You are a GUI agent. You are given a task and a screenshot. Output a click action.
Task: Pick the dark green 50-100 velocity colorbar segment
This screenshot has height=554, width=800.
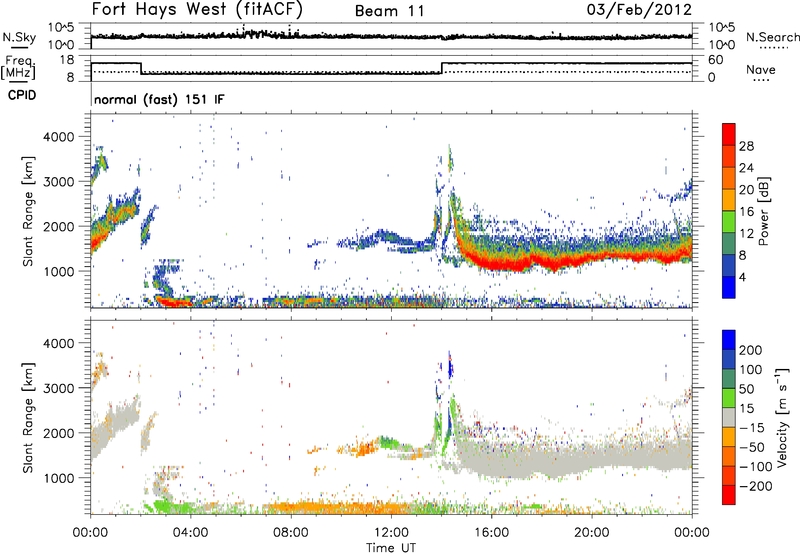(x=729, y=379)
